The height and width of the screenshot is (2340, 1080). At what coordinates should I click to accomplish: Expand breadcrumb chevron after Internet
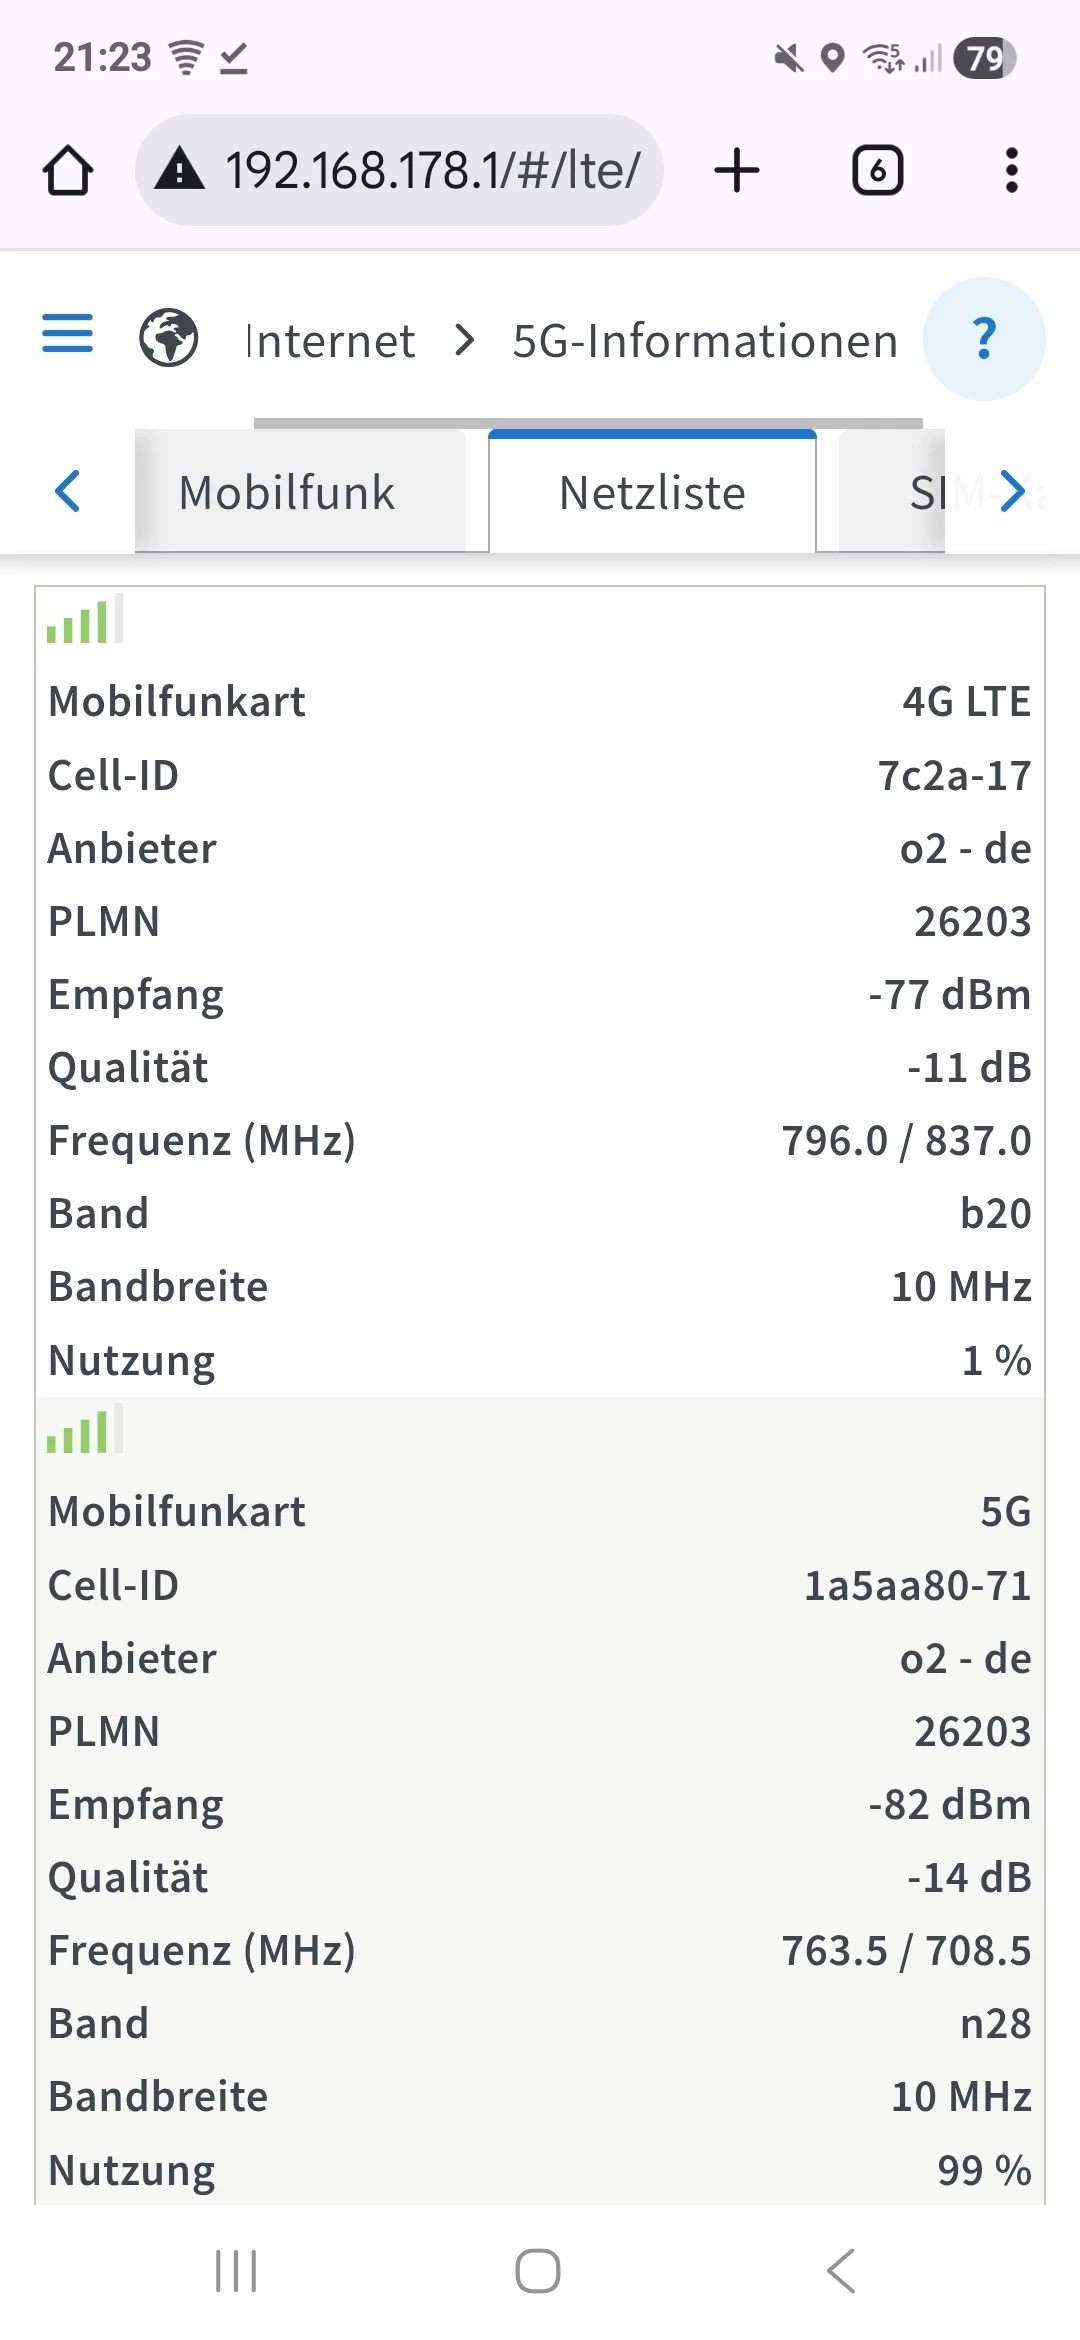[464, 340]
